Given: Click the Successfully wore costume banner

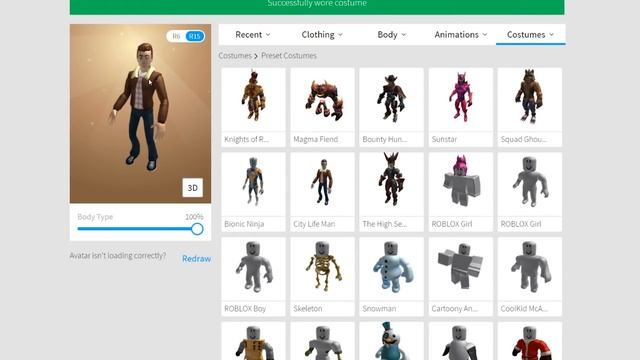Looking at the screenshot, I should tap(317, 7).
